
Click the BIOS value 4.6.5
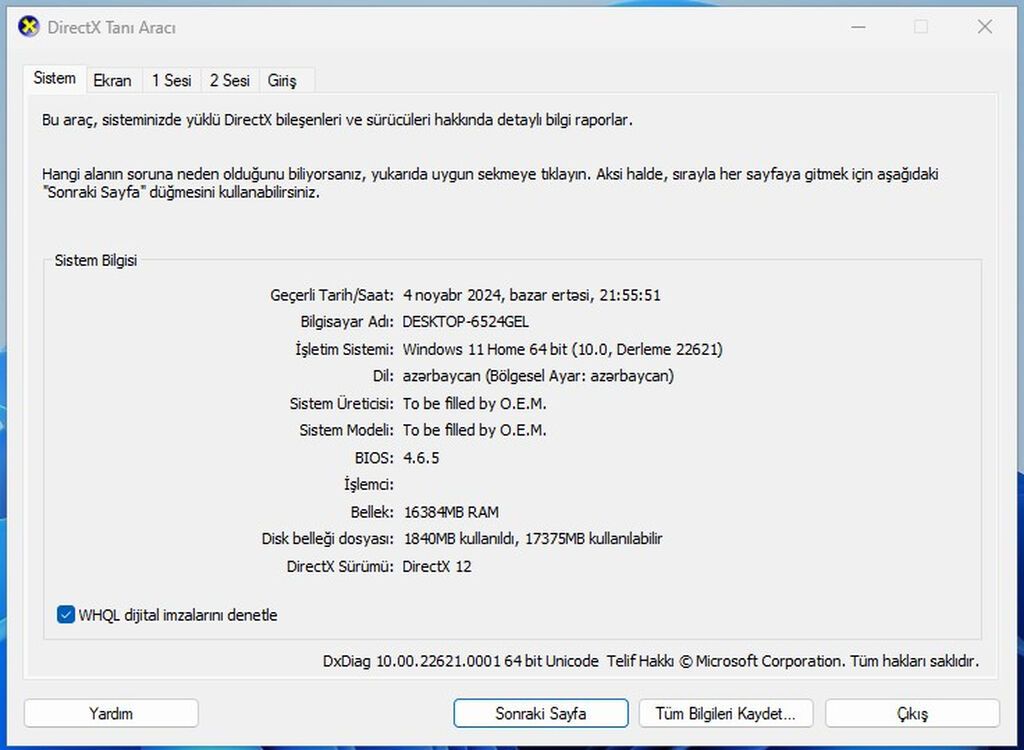click(421, 458)
